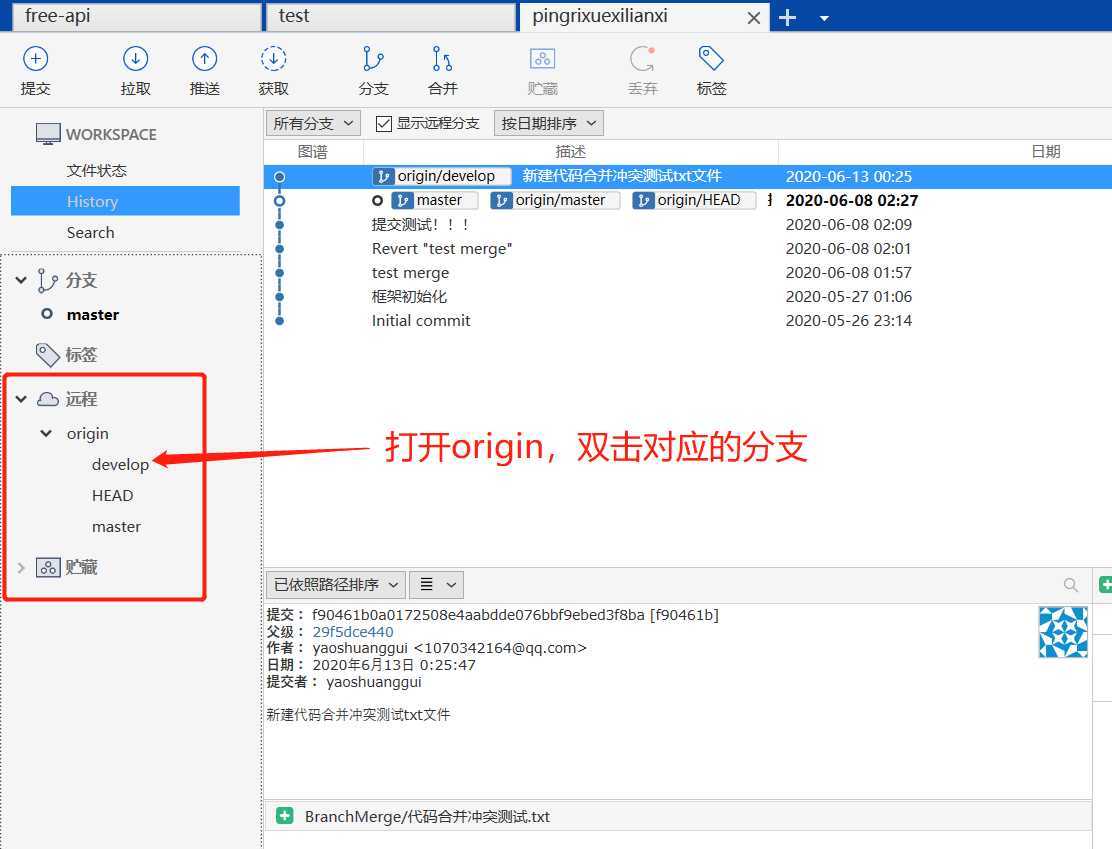
Task: Open a new tab with the plus icon
Action: point(787,18)
